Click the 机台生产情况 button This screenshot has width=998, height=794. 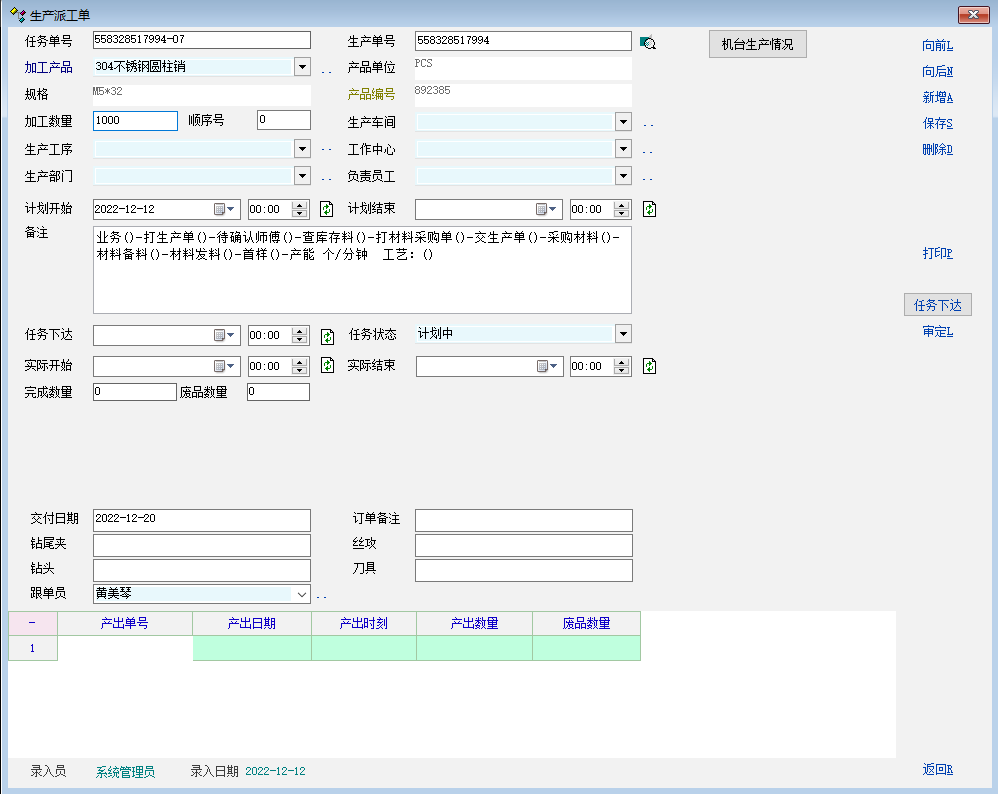pos(757,45)
